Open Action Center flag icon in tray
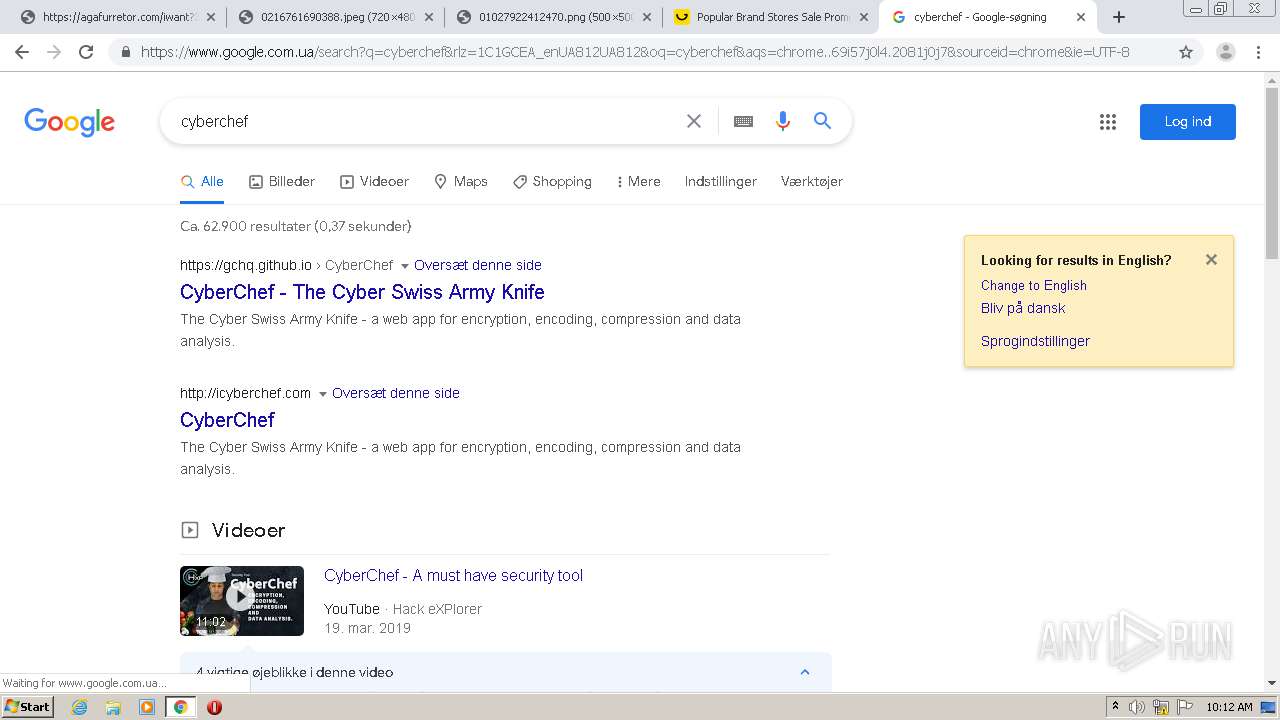 pyautogui.click(x=1185, y=707)
